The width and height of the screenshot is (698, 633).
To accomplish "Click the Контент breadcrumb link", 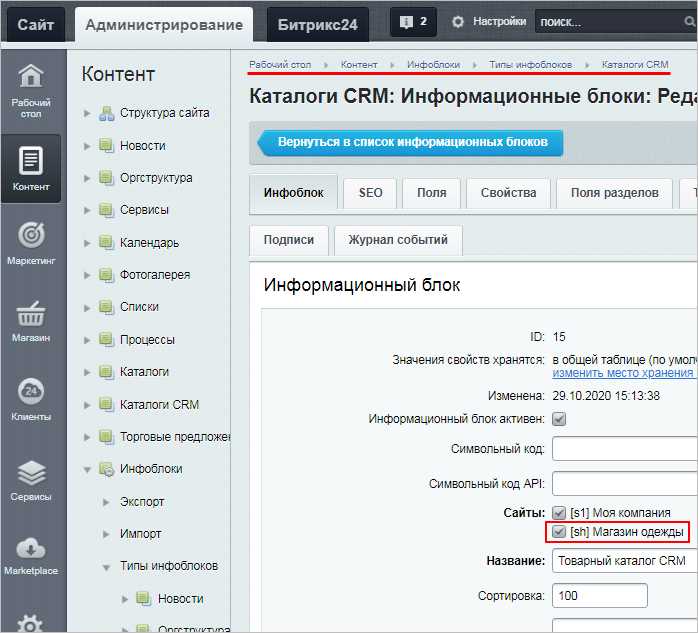I will pos(359,65).
